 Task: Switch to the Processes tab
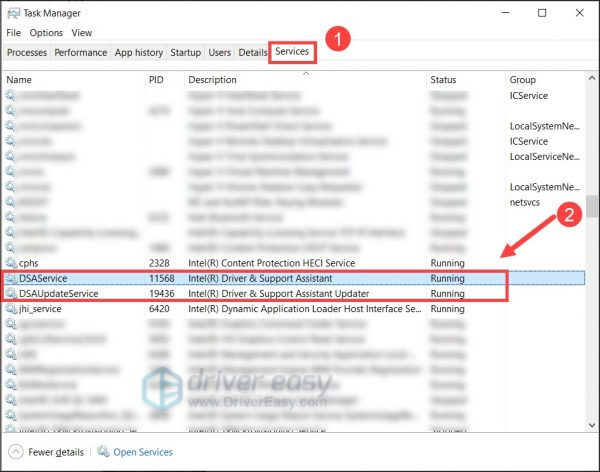pos(27,52)
